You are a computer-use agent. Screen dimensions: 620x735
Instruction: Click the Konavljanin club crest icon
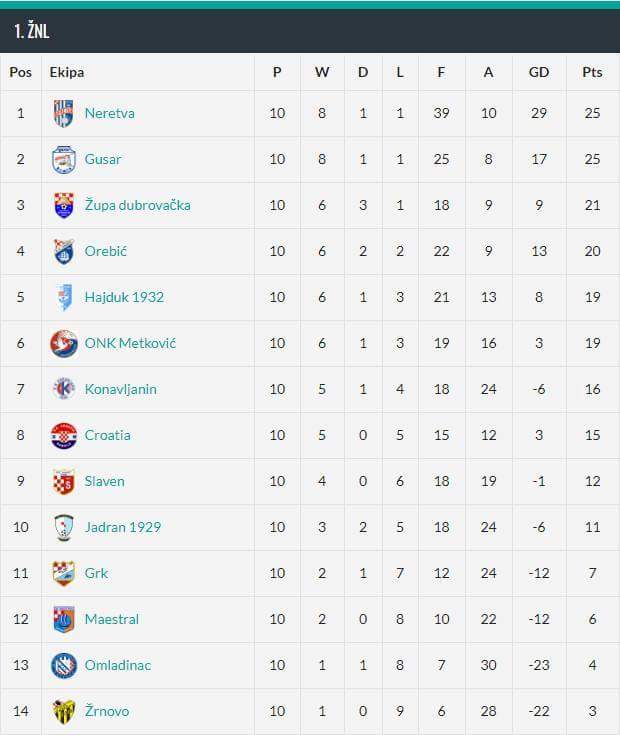[x=63, y=389]
